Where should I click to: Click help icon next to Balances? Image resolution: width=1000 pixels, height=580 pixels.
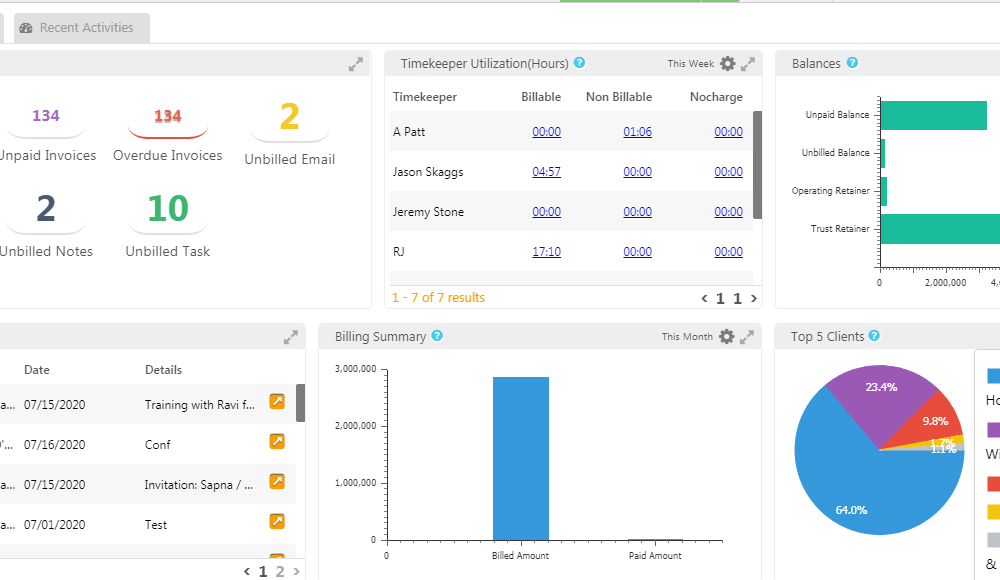[852, 63]
